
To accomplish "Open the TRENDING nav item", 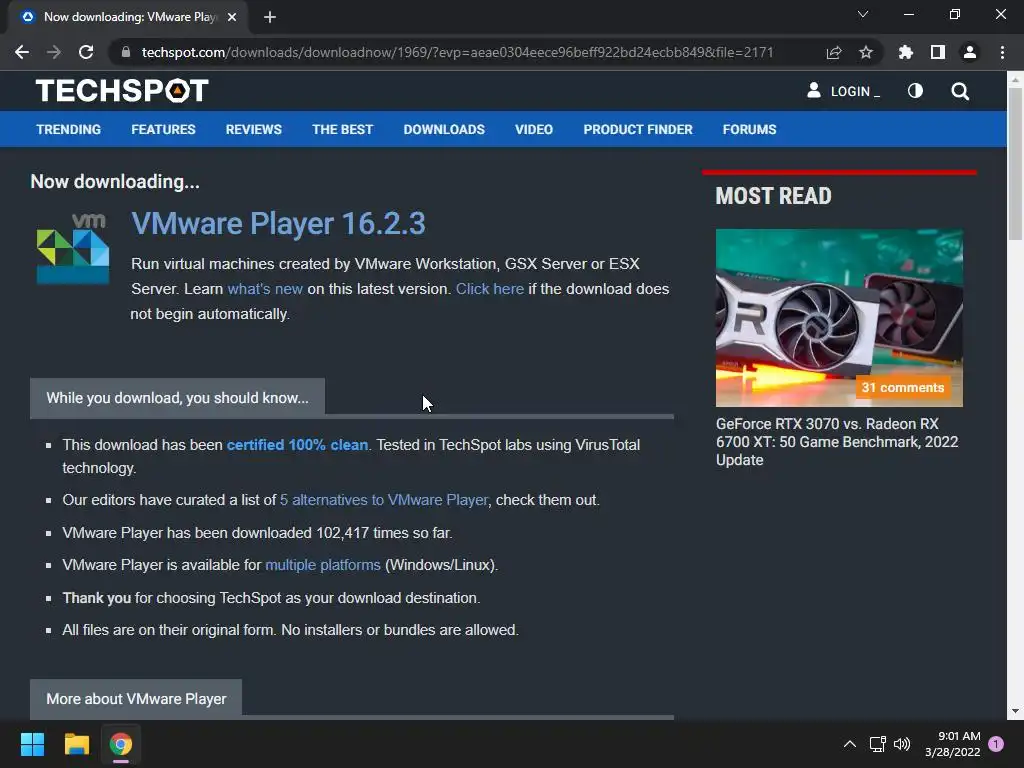I will pos(69,129).
